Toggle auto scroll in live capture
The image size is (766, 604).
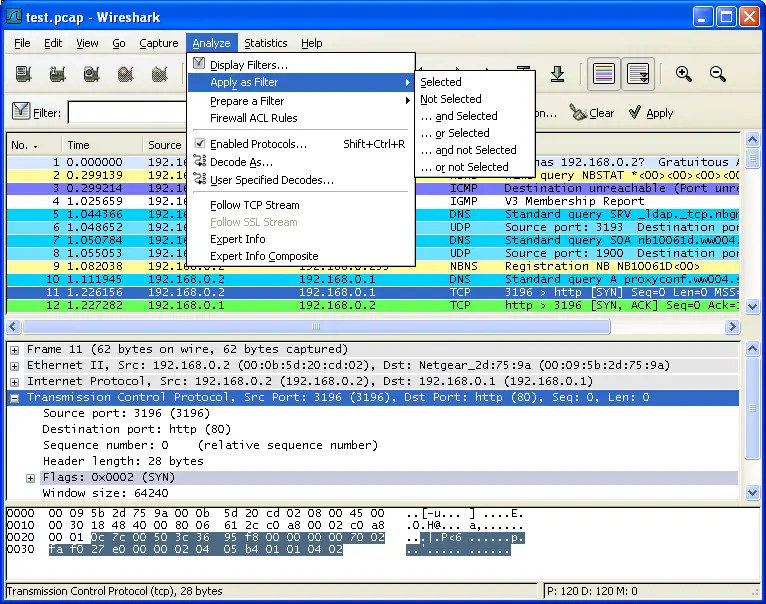coord(637,74)
